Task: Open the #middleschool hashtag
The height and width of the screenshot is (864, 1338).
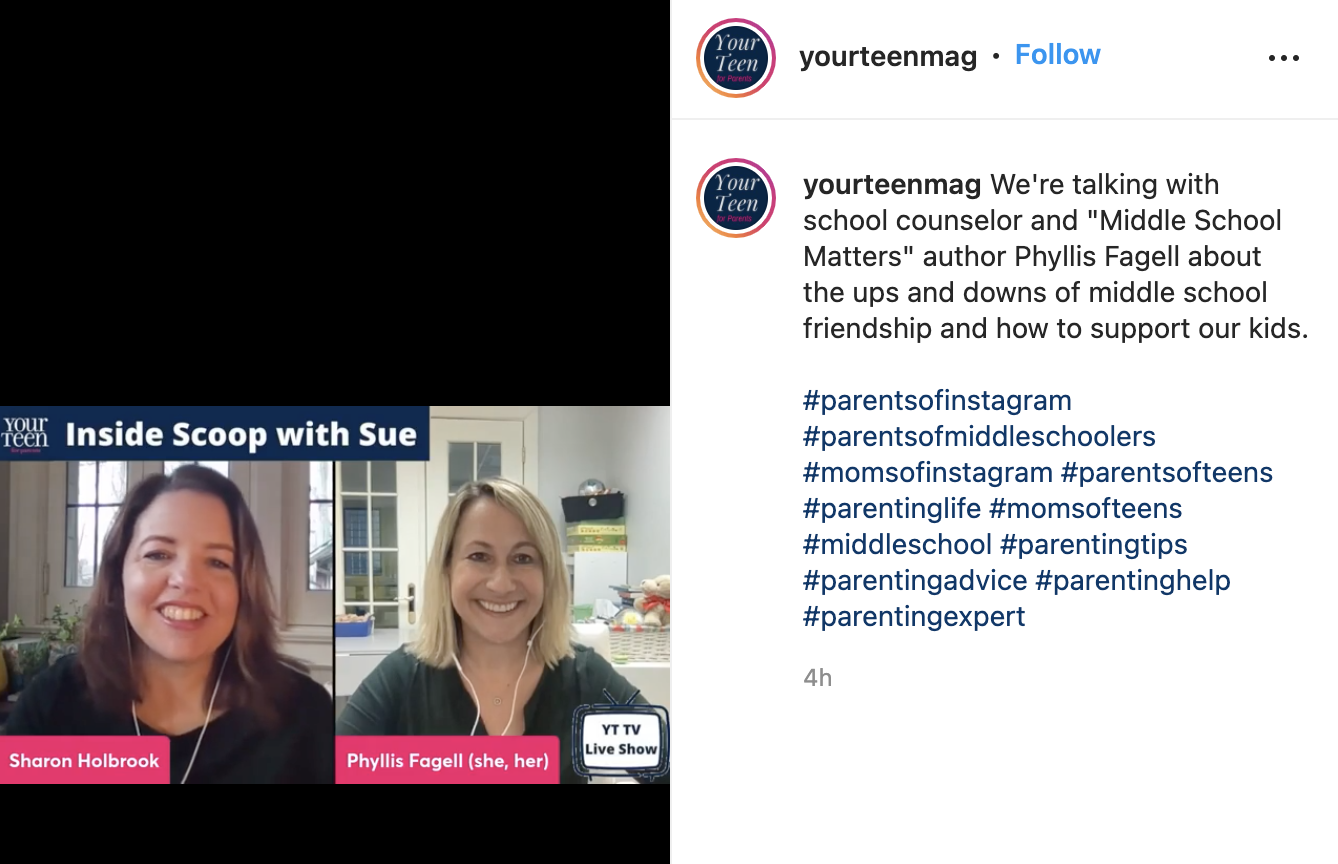Action: (897, 545)
